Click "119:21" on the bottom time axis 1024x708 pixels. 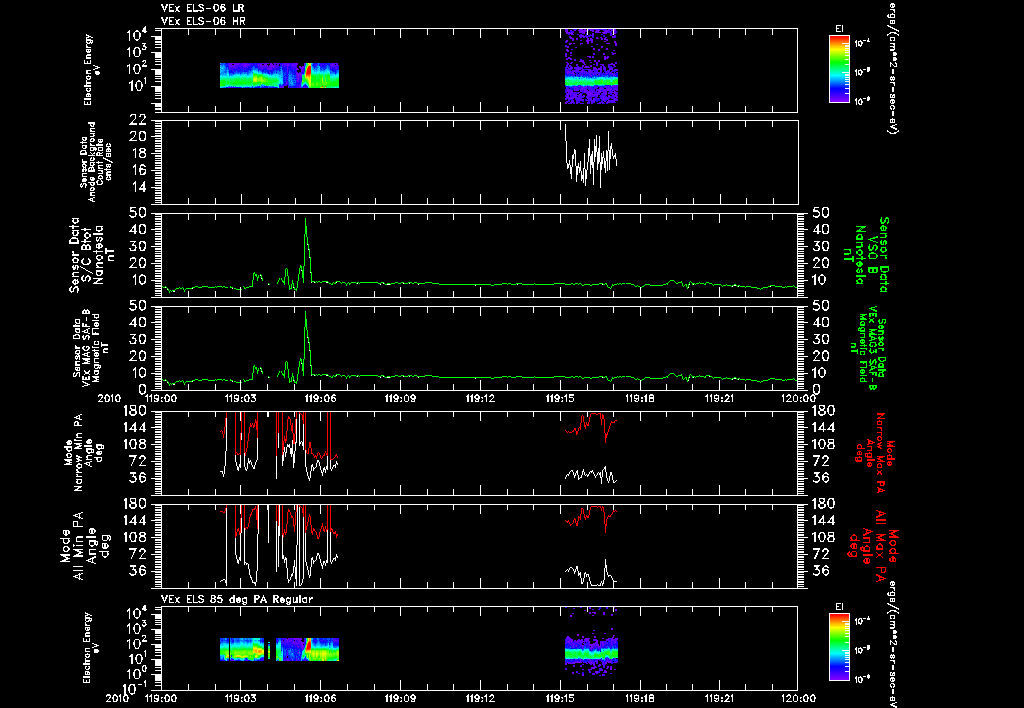click(720, 698)
